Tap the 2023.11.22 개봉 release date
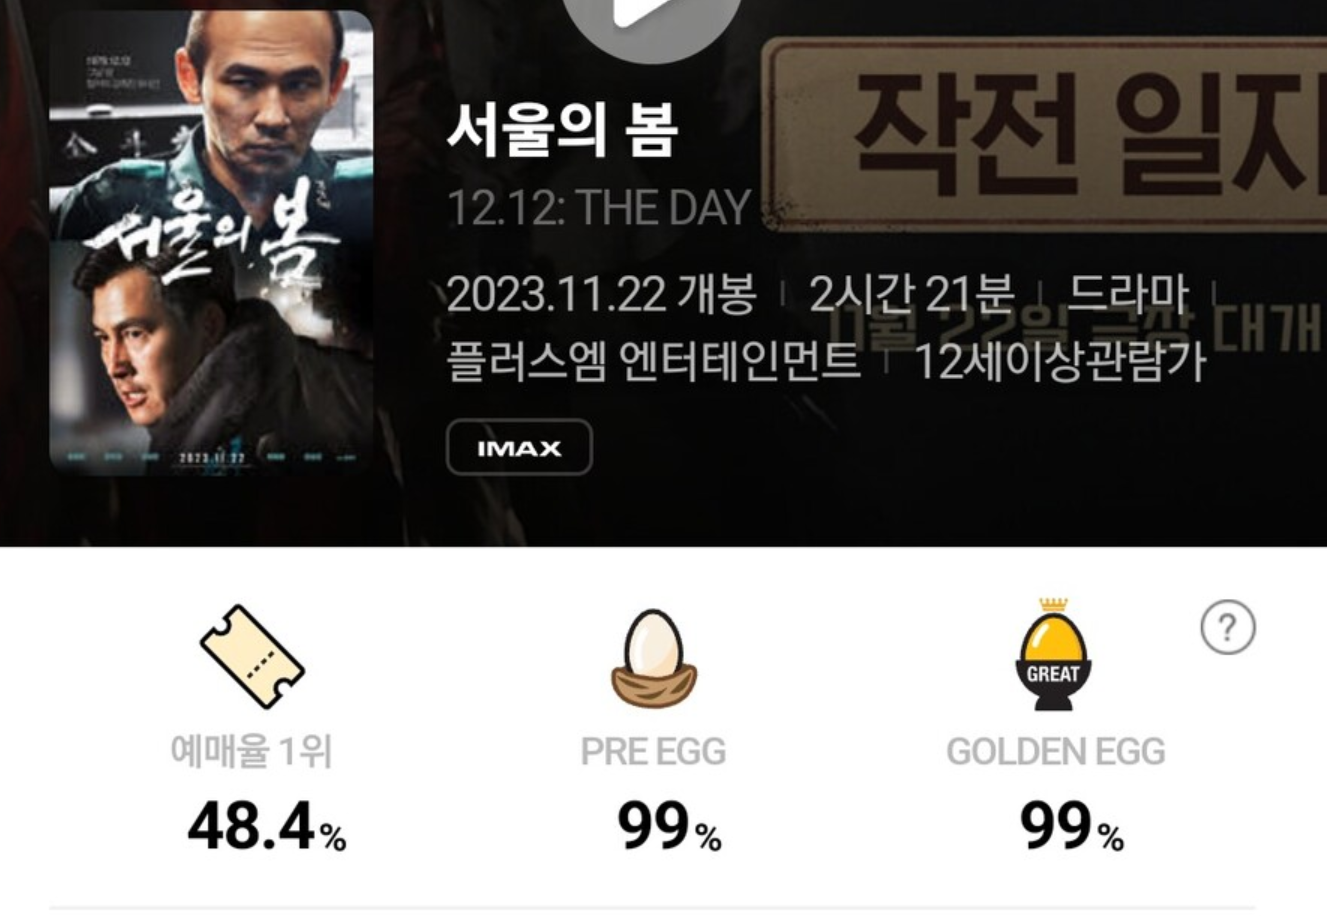This screenshot has width=1333, height=919. 601,294
